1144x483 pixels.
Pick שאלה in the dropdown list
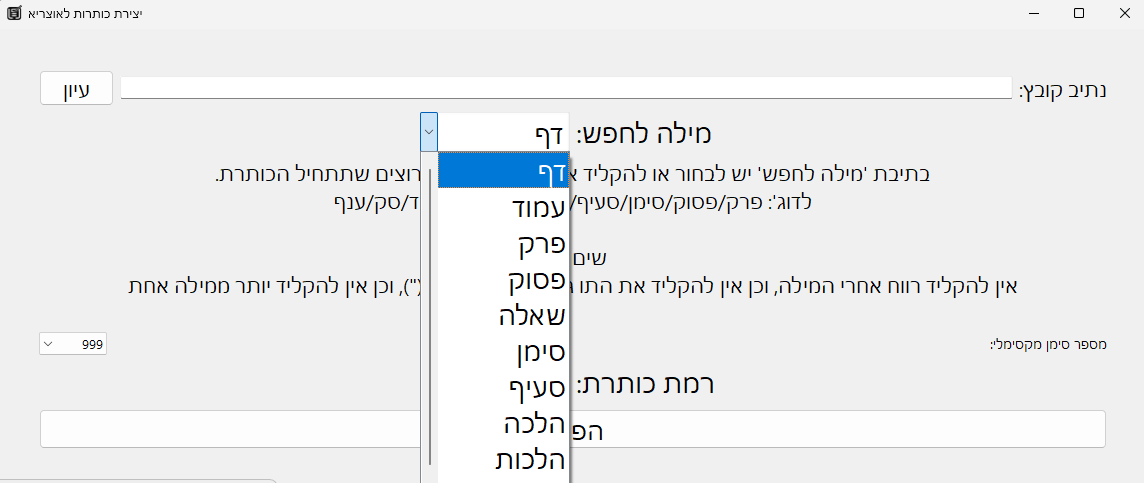pos(503,316)
